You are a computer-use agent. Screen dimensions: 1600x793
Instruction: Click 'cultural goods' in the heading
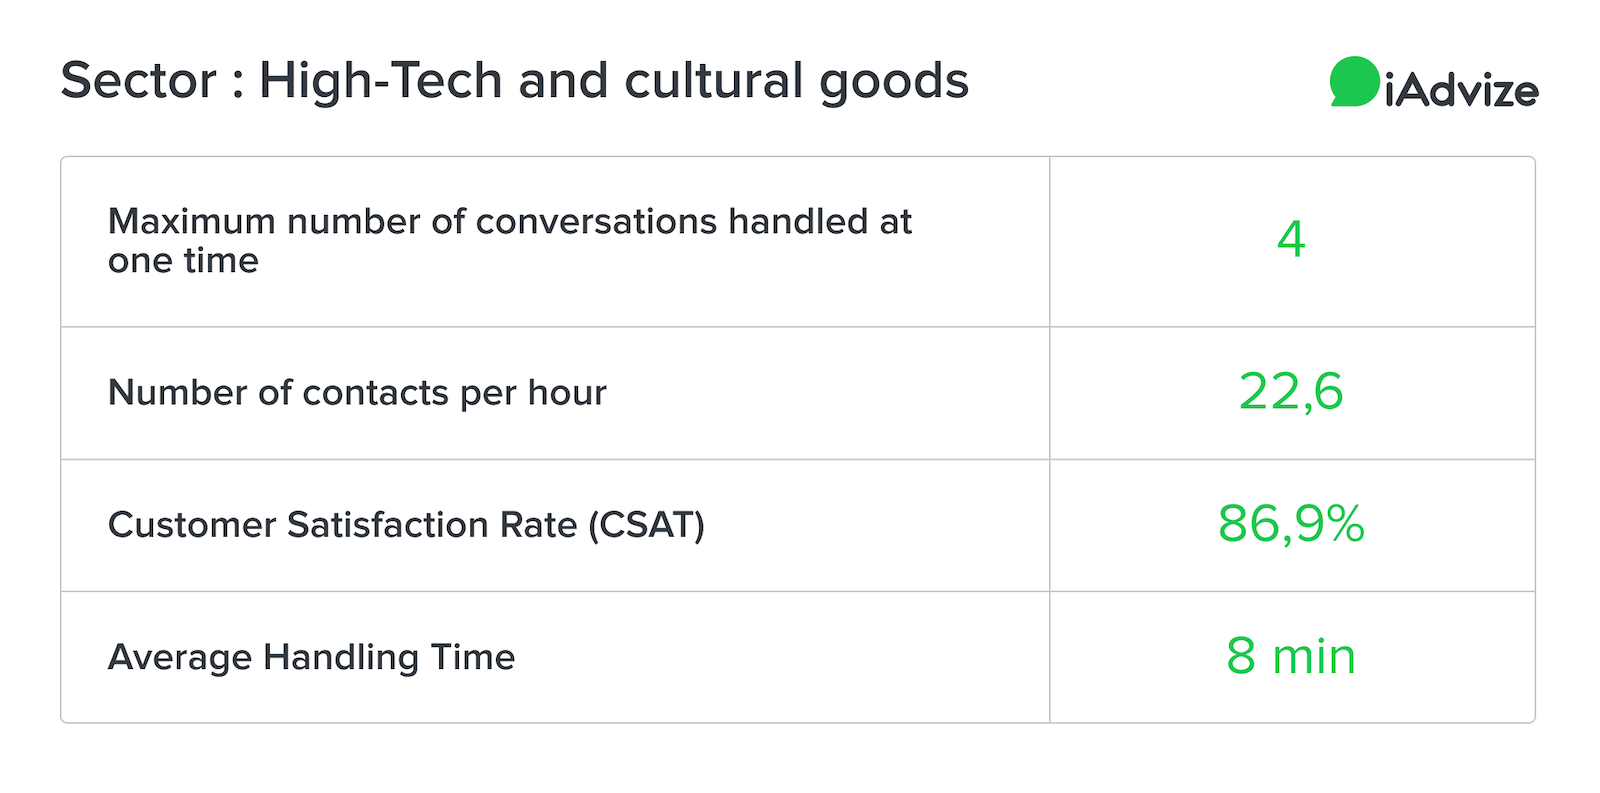point(796,81)
